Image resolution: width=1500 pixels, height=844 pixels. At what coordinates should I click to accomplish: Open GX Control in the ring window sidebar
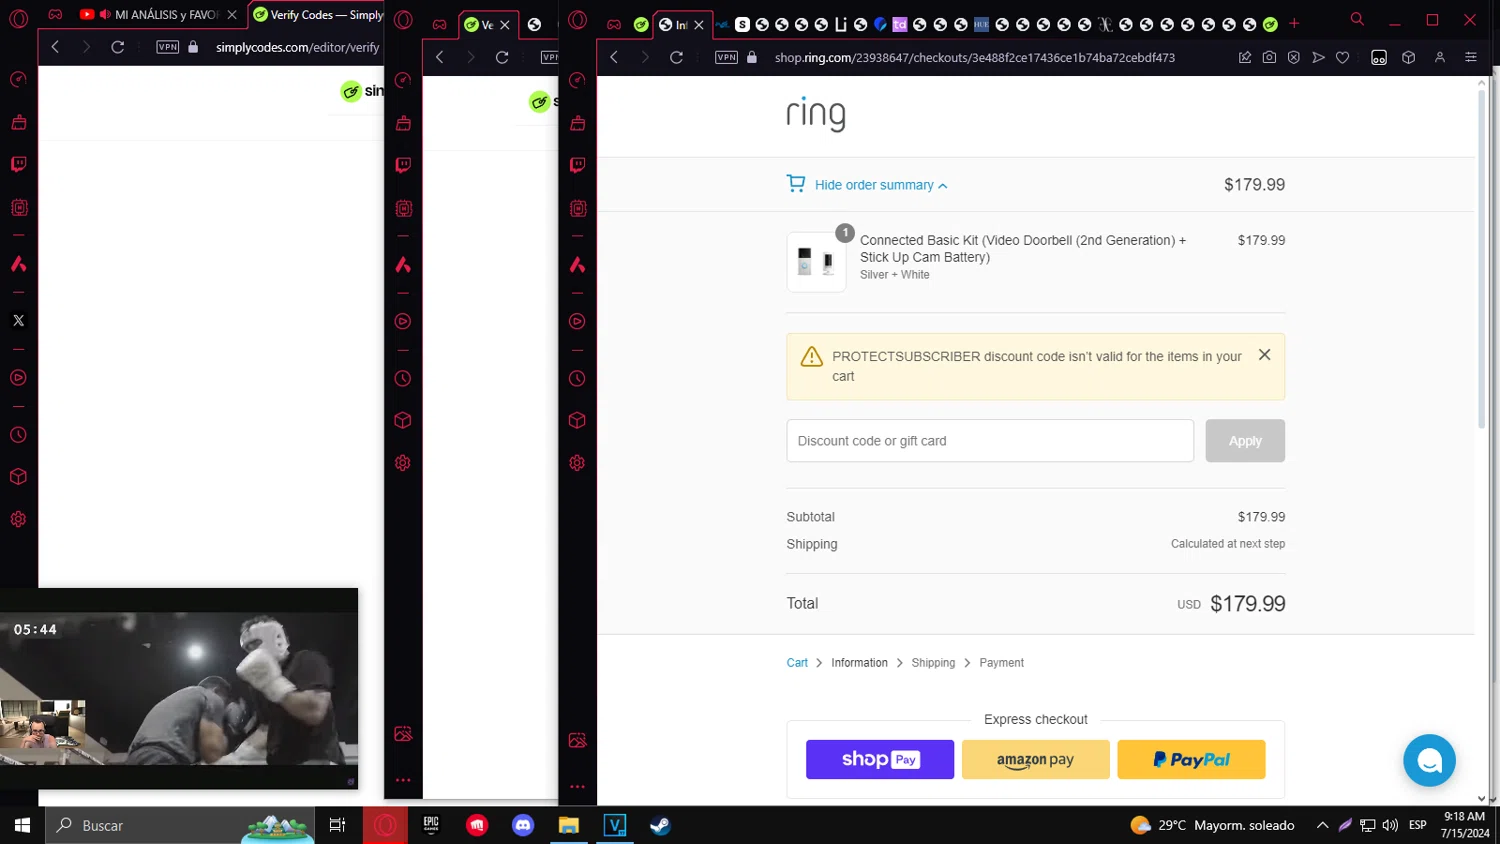tap(577, 80)
